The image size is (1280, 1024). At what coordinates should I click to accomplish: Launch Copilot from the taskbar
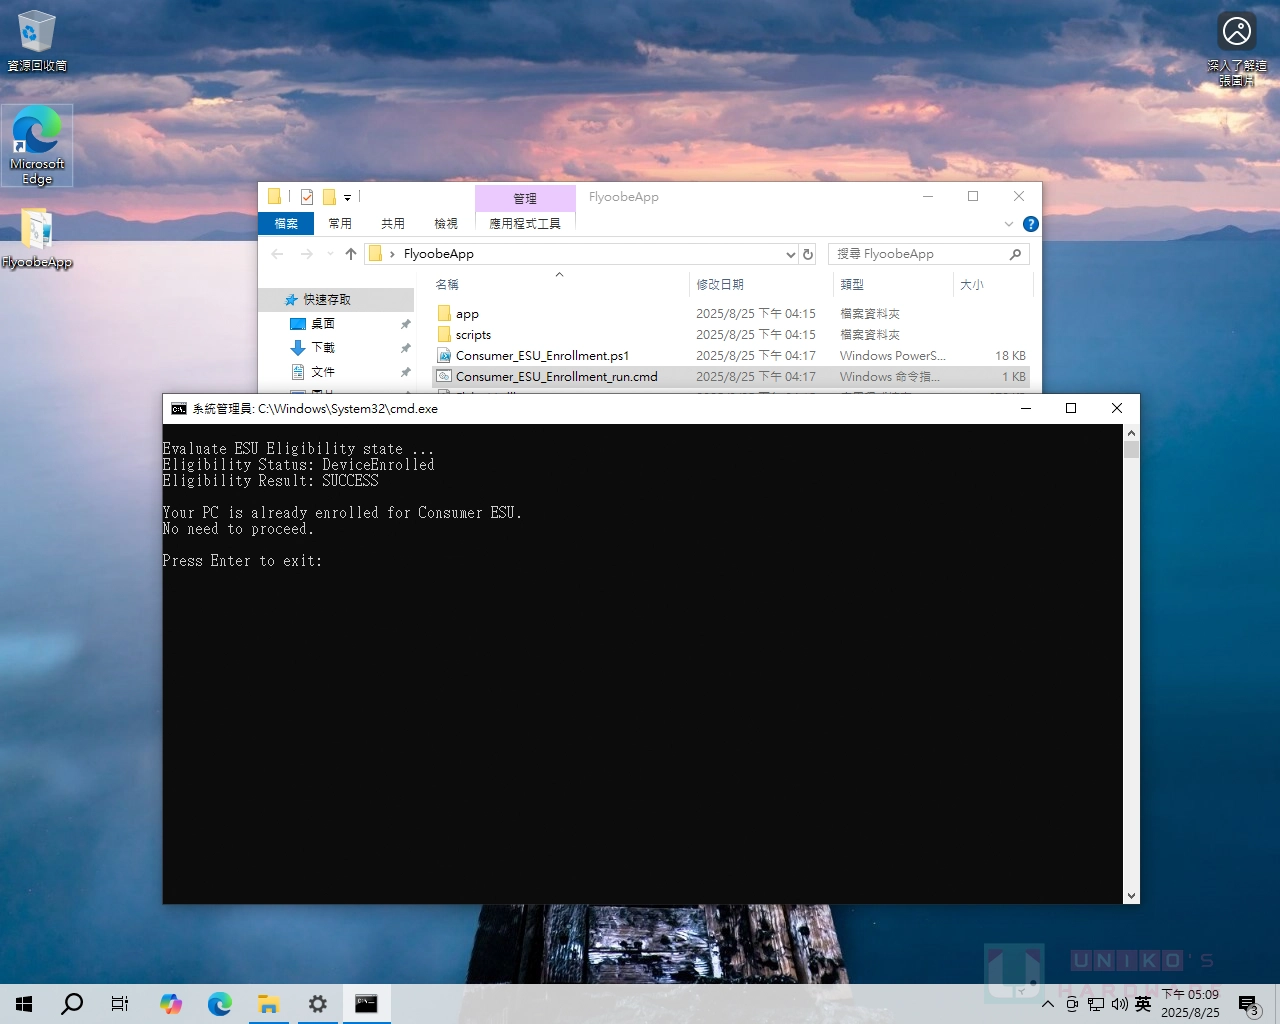coord(171,1004)
